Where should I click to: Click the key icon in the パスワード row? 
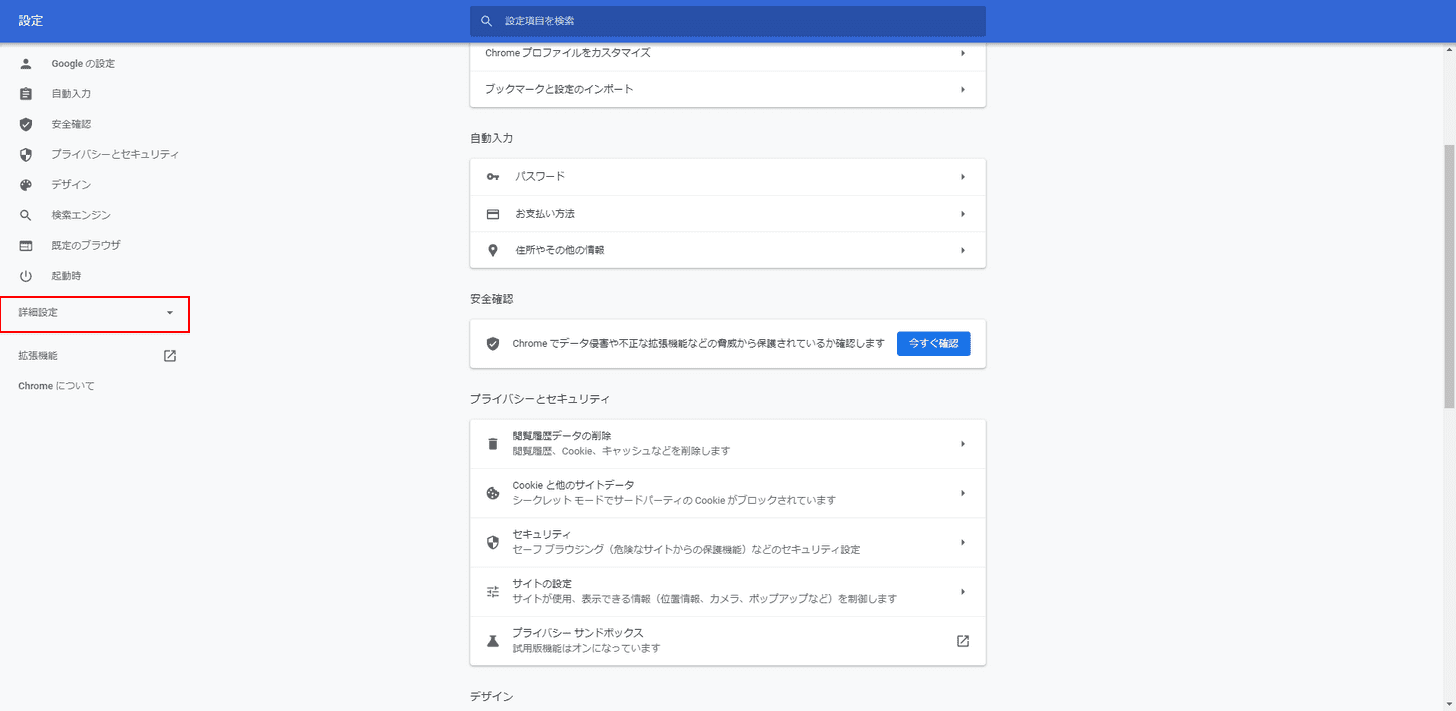pyautogui.click(x=493, y=177)
